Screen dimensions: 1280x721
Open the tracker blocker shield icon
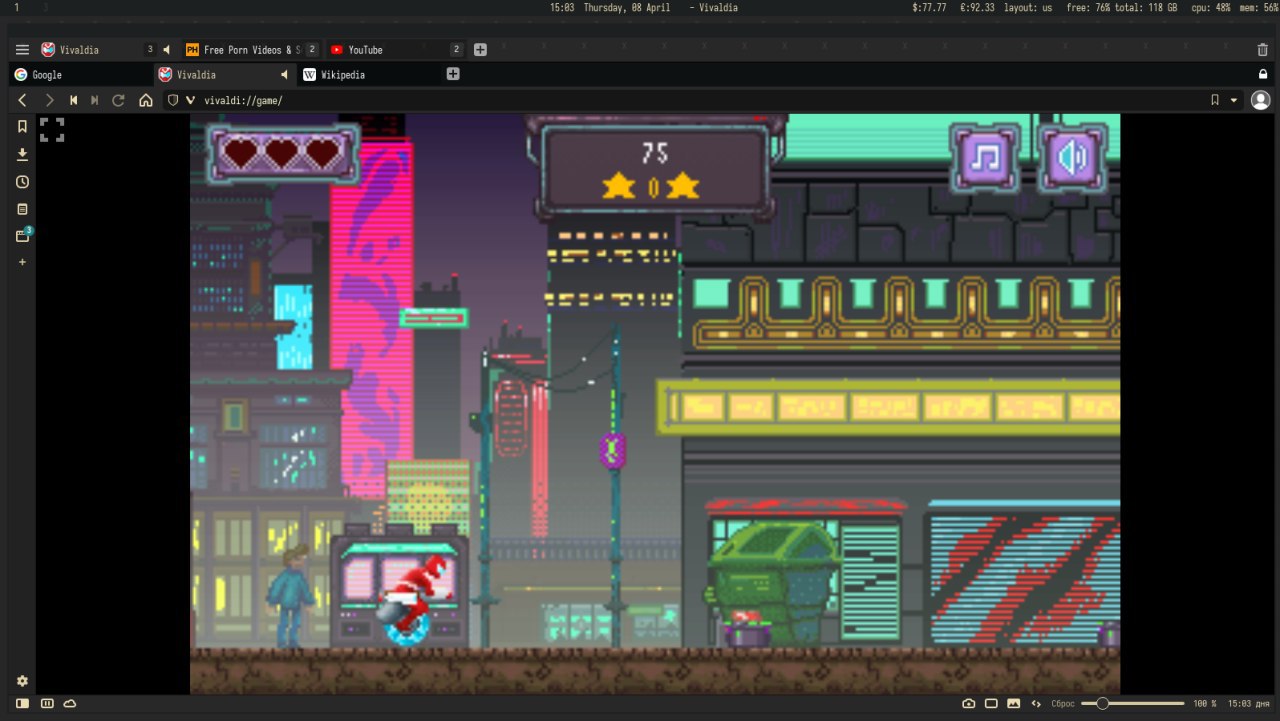[x=173, y=100]
